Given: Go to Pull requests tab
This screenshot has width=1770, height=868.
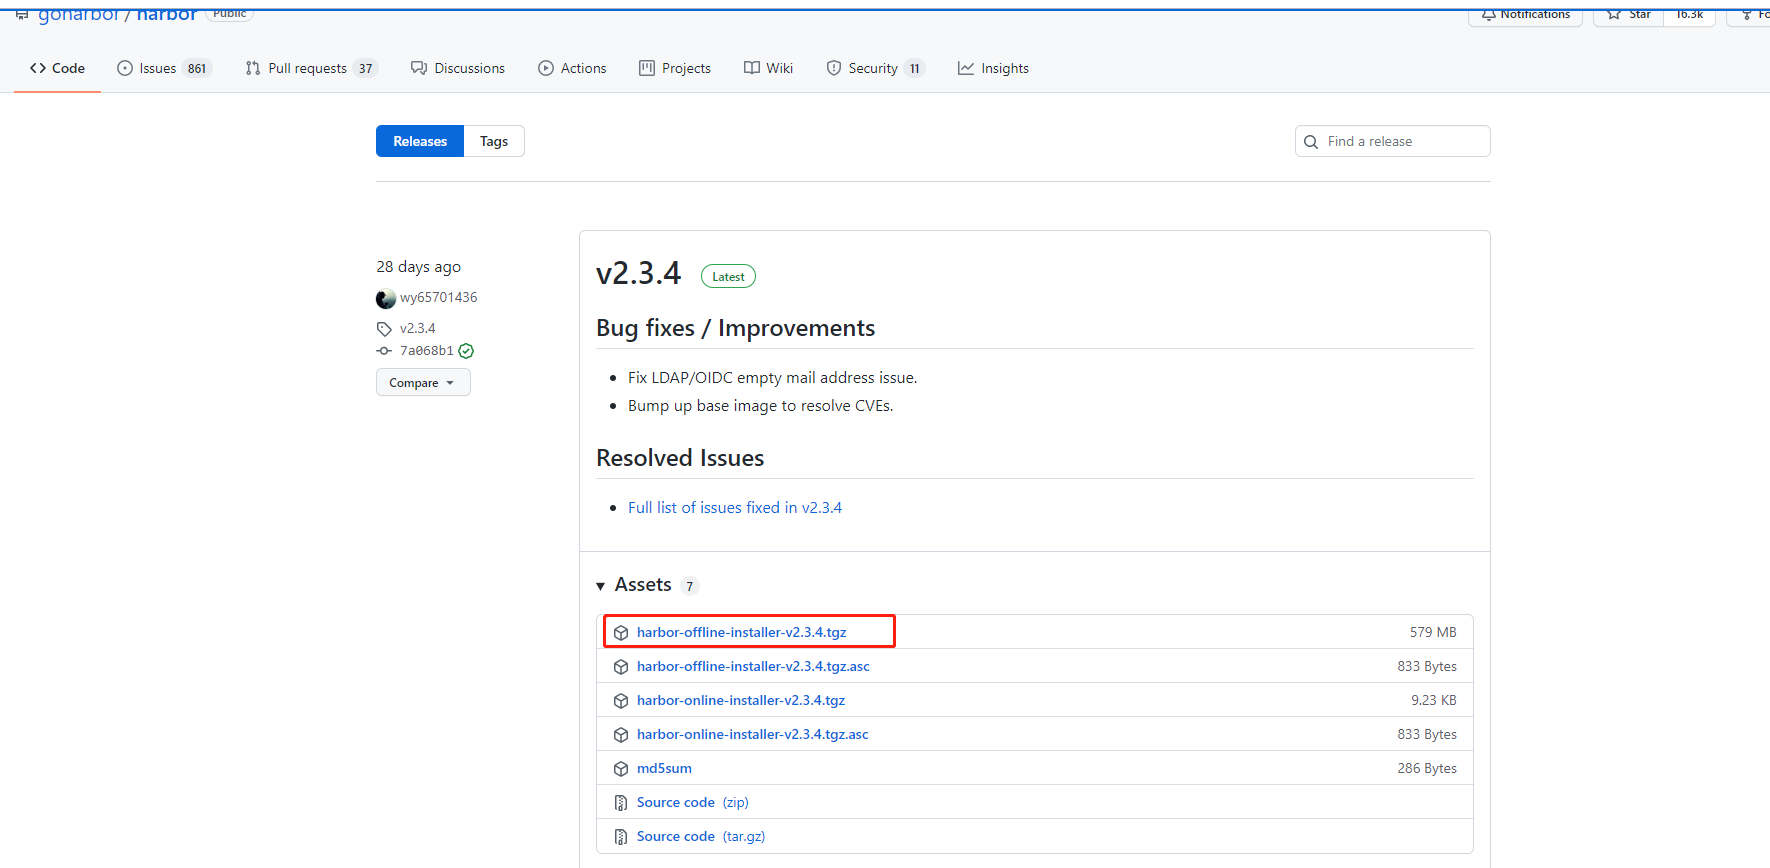Looking at the screenshot, I should (x=311, y=68).
